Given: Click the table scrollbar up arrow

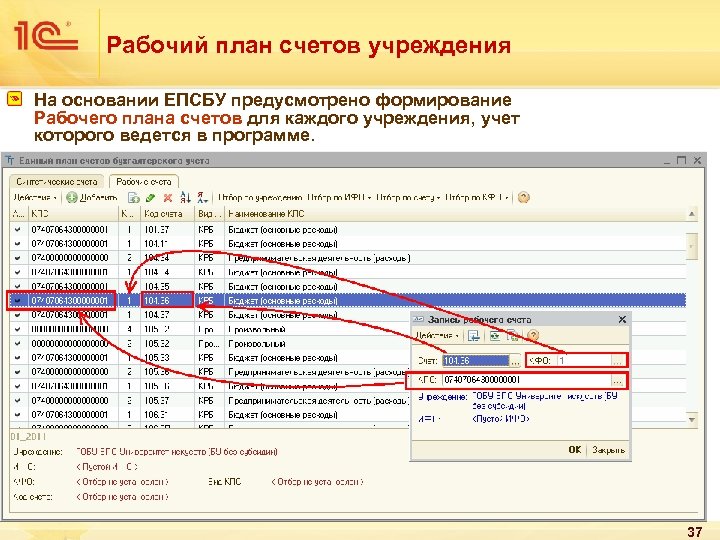Looking at the screenshot, I should tap(692, 214).
